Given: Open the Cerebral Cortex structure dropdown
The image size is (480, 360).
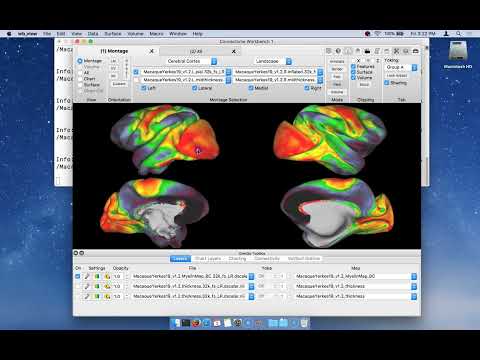Looking at the screenshot, I should pos(191,61).
